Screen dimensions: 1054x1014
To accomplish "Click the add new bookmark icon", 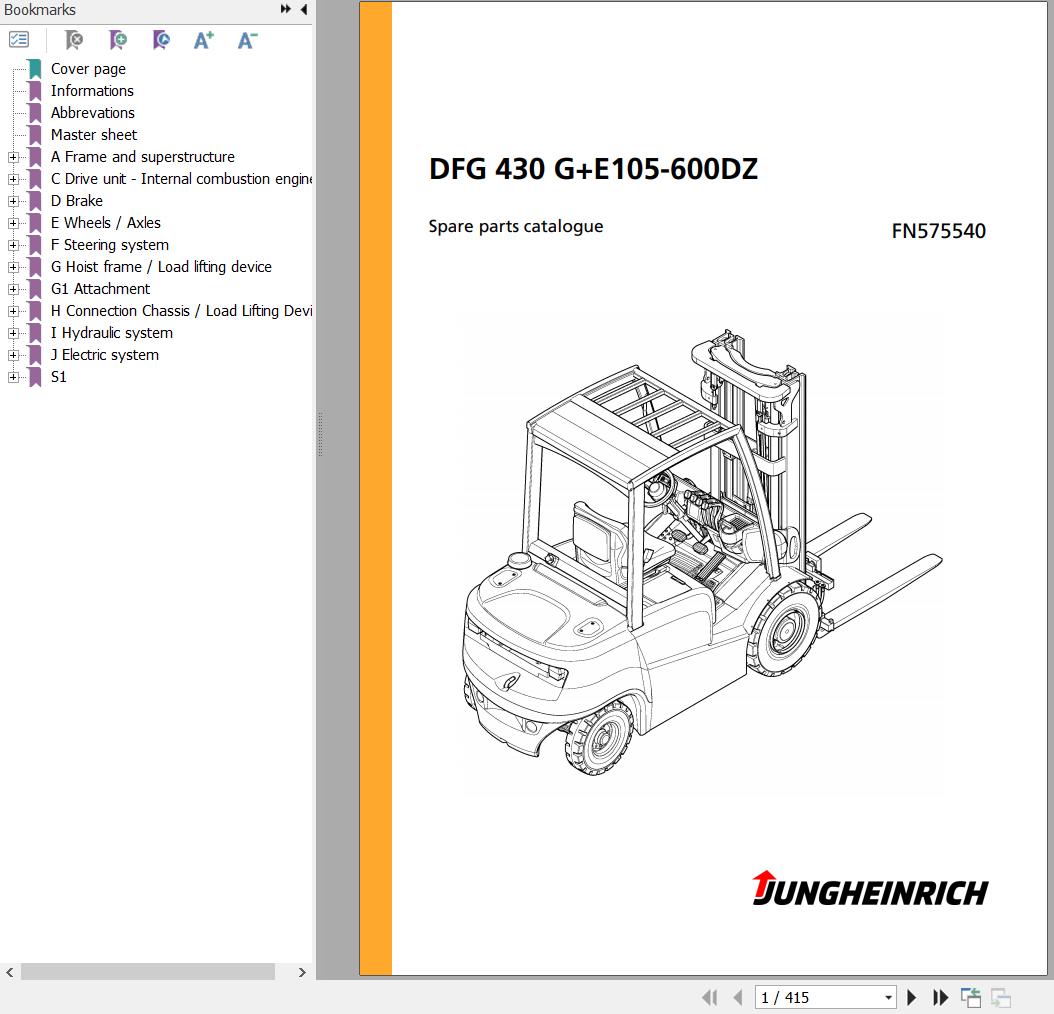I will tap(118, 40).
